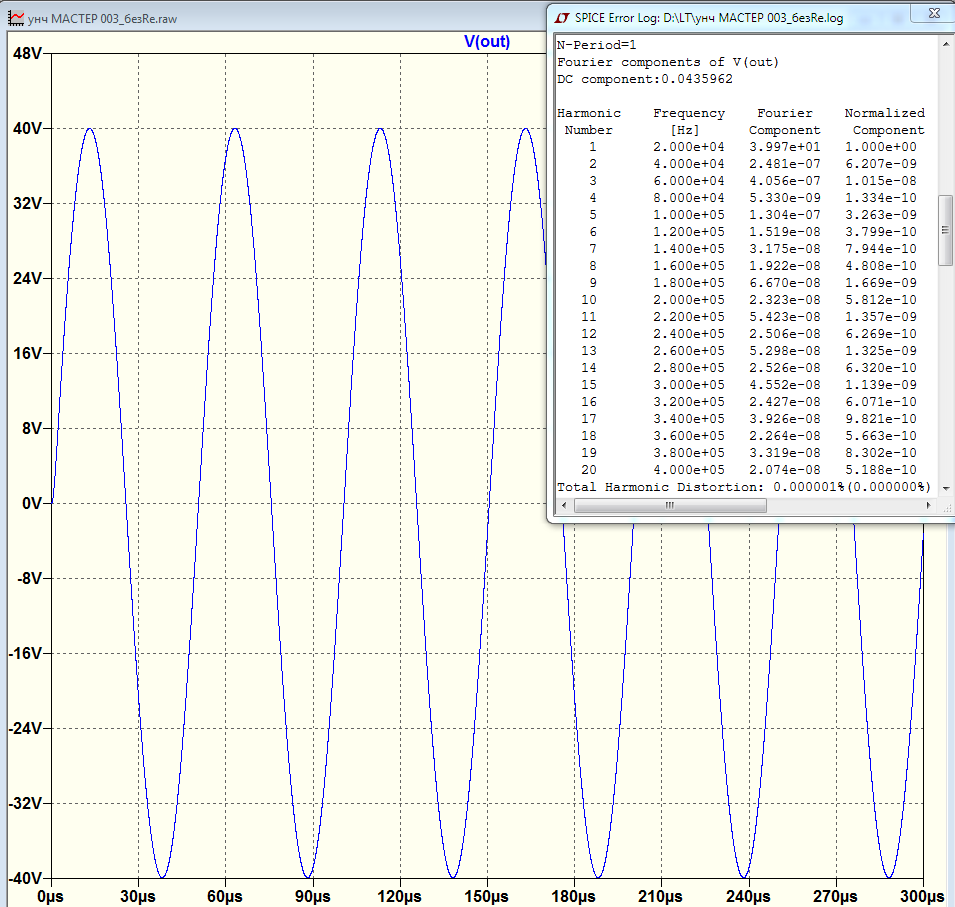Click the log's horizontal scrollbar left arrow
Viewport: 955px width, 907px height.
tap(565, 506)
